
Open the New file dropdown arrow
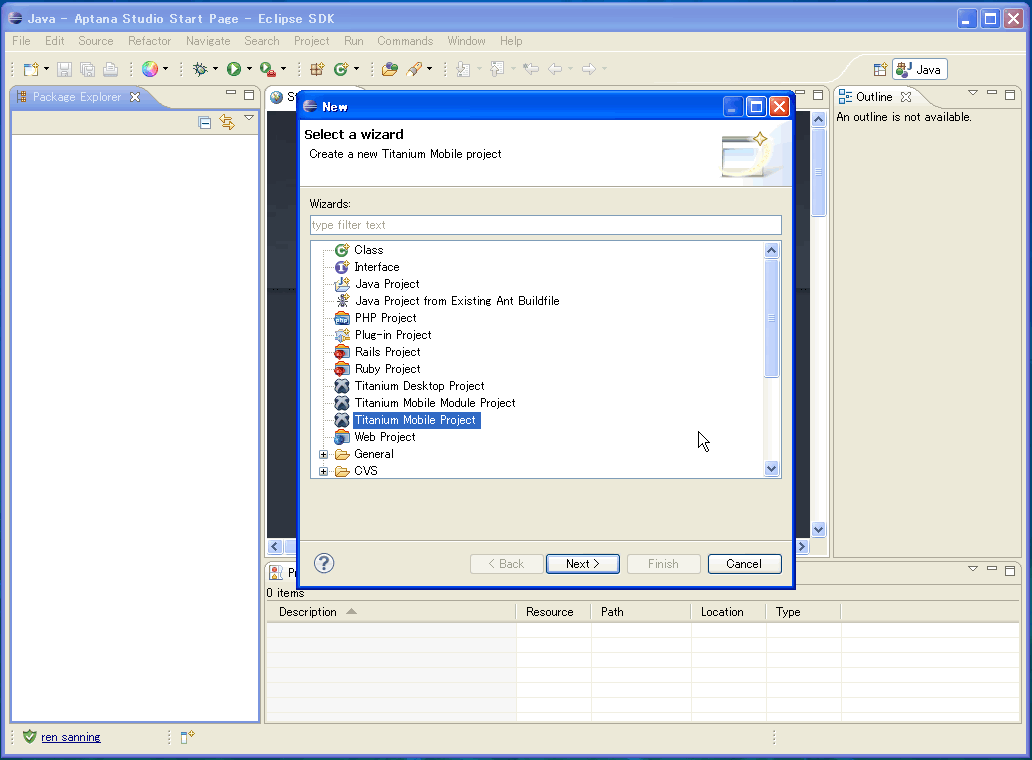click(x=47, y=69)
